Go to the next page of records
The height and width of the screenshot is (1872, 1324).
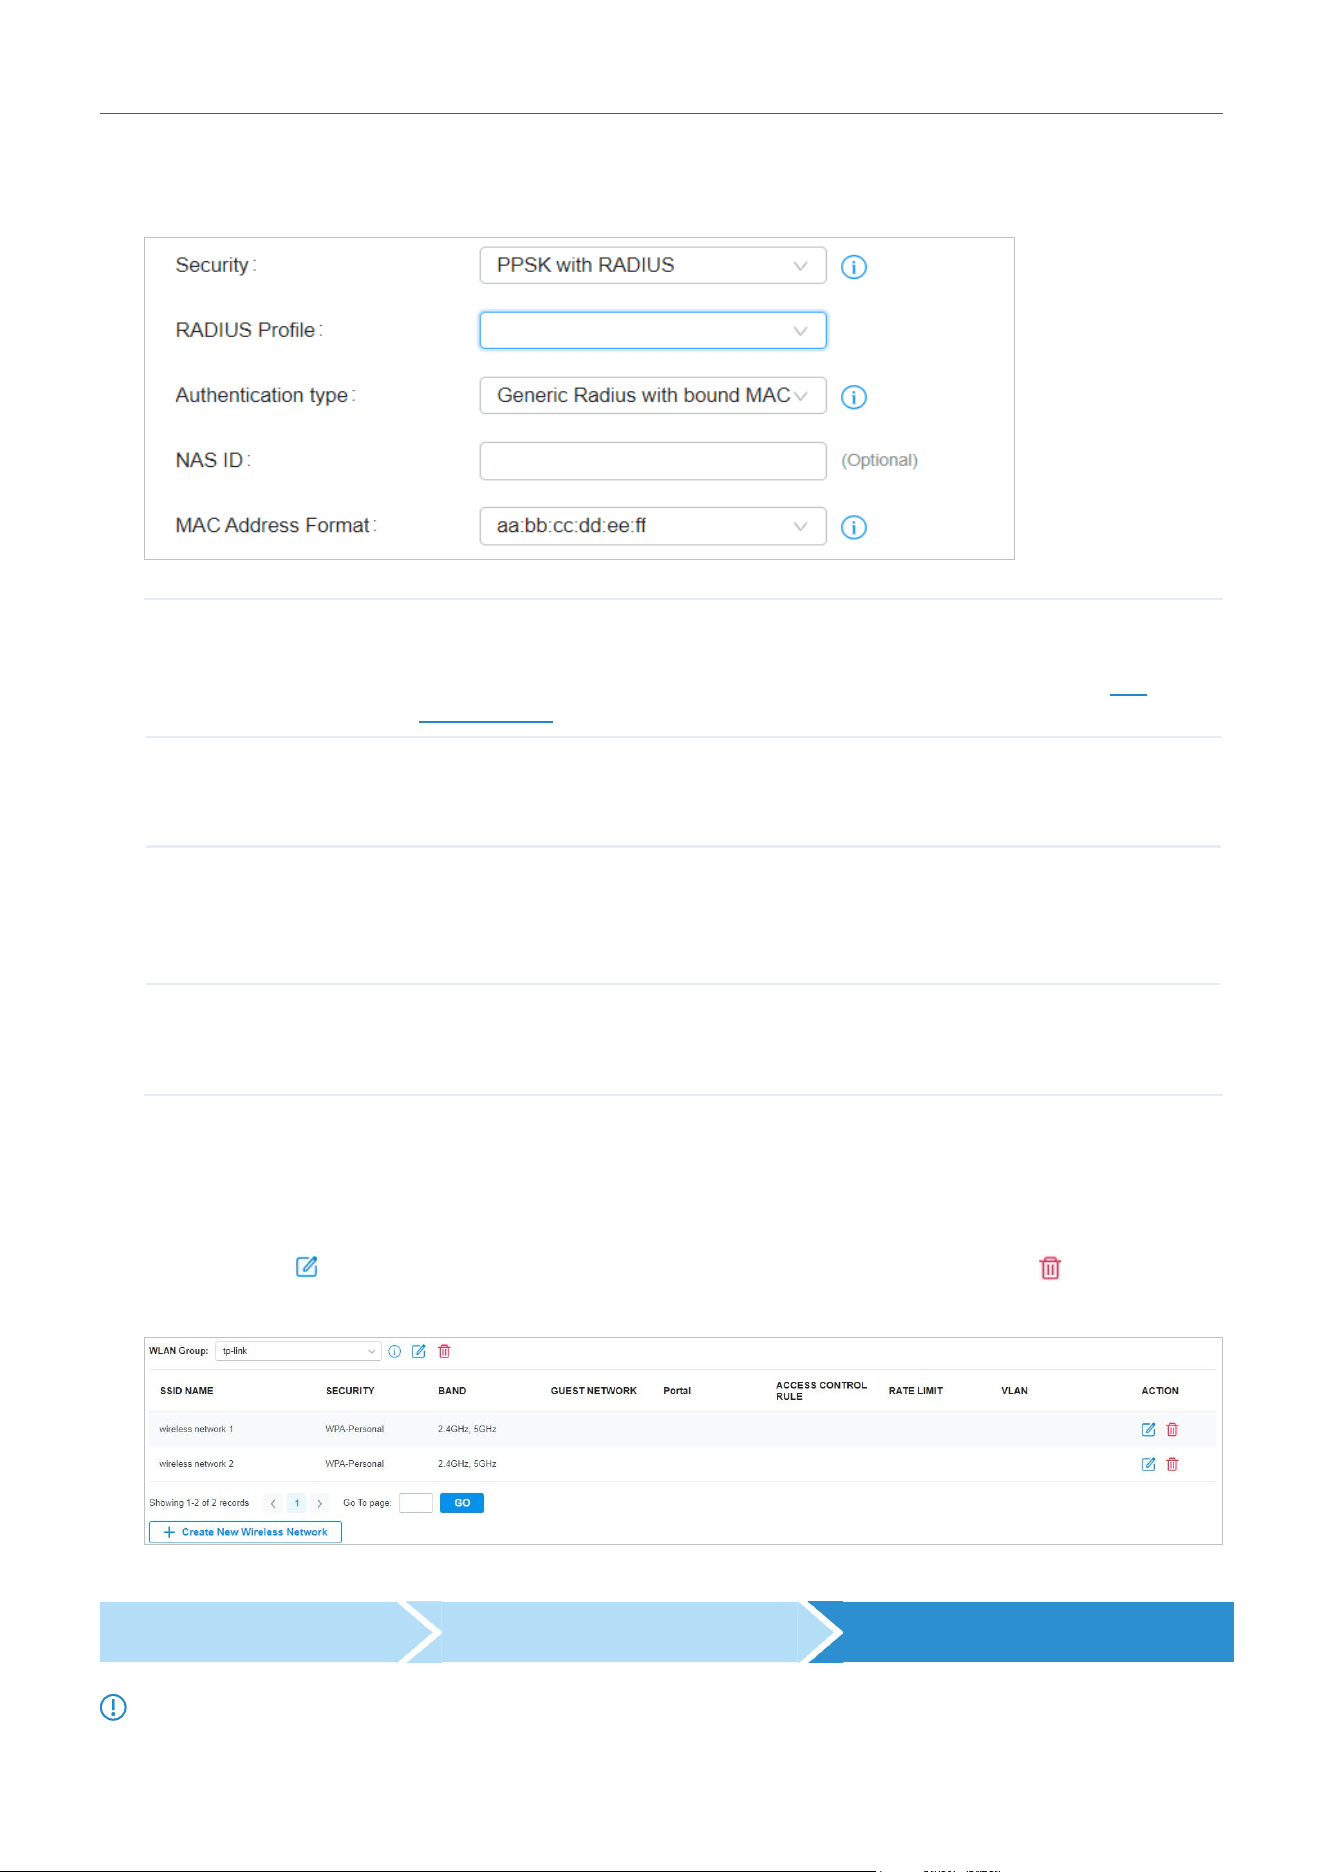[x=319, y=1503]
